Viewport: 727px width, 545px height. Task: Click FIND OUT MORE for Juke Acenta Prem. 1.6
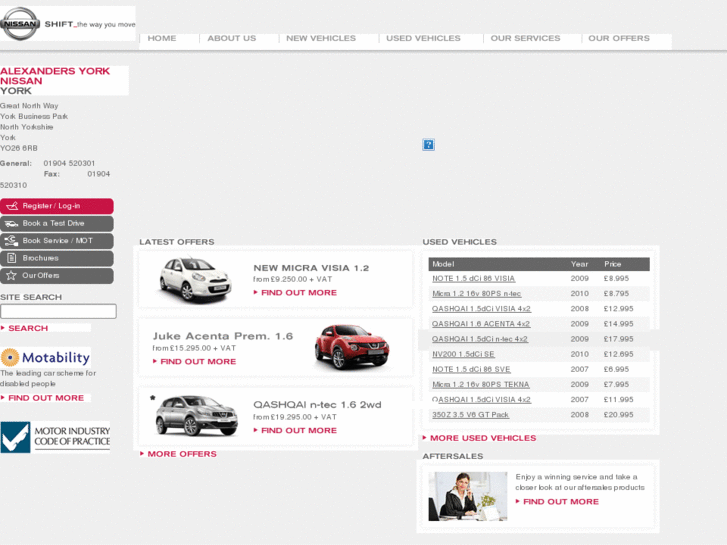click(x=198, y=361)
